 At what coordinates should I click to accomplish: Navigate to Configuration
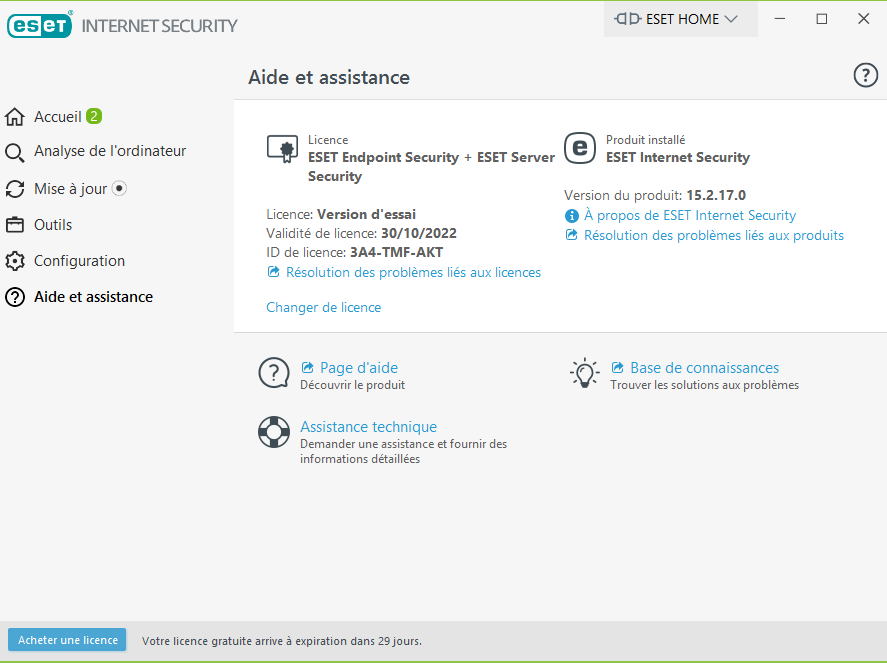coord(79,261)
